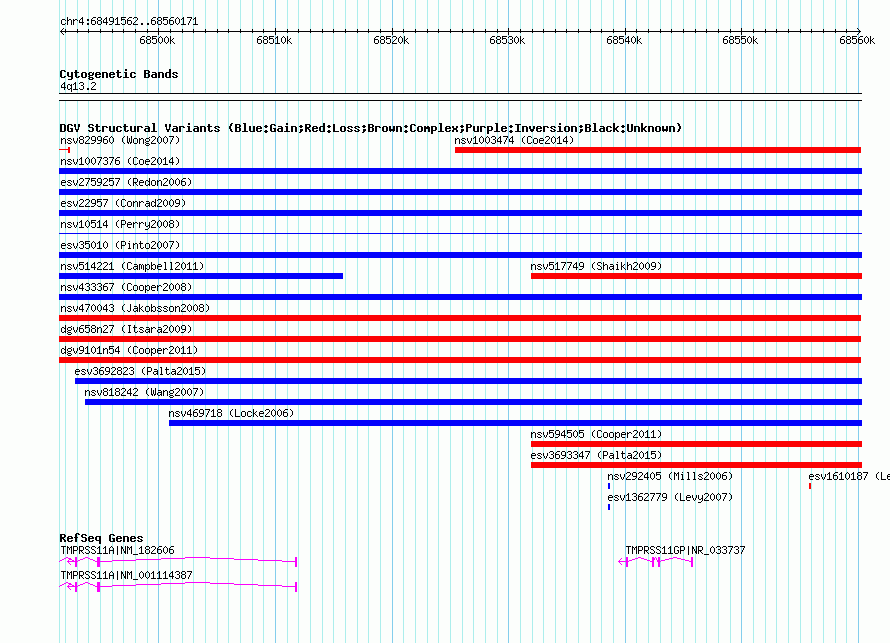Click the nsv292405 (Mills2006) small blue marker
This screenshot has height=643, width=890.
point(609,486)
